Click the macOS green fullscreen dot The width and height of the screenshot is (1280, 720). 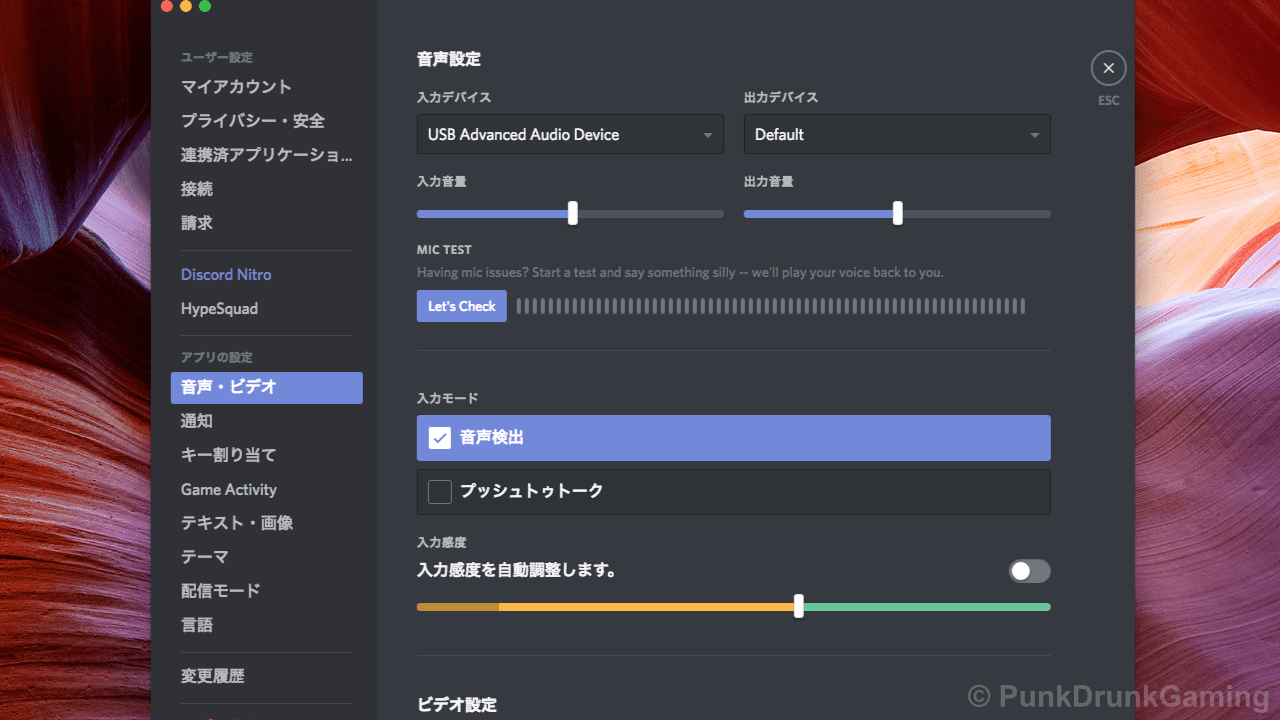pyautogui.click(x=205, y=6)
